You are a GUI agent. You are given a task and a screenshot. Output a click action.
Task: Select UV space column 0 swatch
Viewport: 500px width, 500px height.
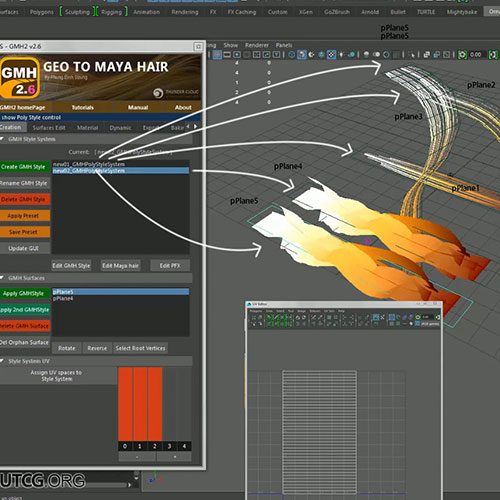click(125, 404)
